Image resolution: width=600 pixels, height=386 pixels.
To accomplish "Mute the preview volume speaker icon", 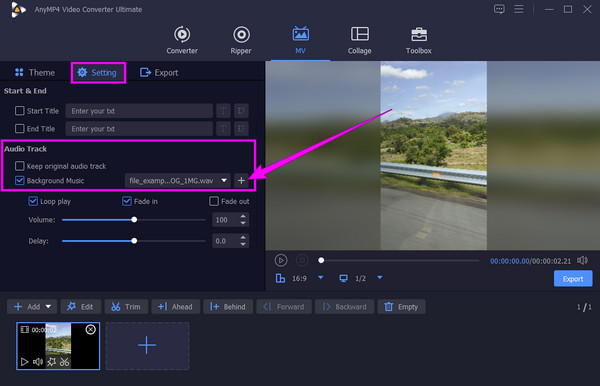I will [x=582, y=261].
